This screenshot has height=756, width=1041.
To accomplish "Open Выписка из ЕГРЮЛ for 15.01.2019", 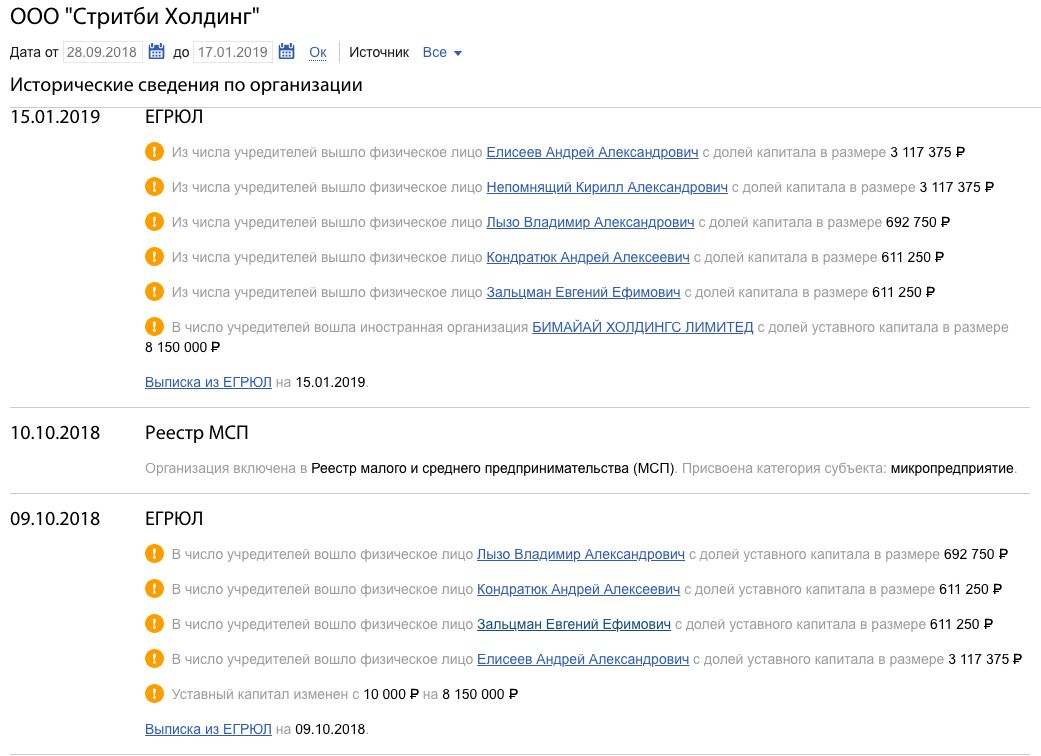I will coord(208,382).
